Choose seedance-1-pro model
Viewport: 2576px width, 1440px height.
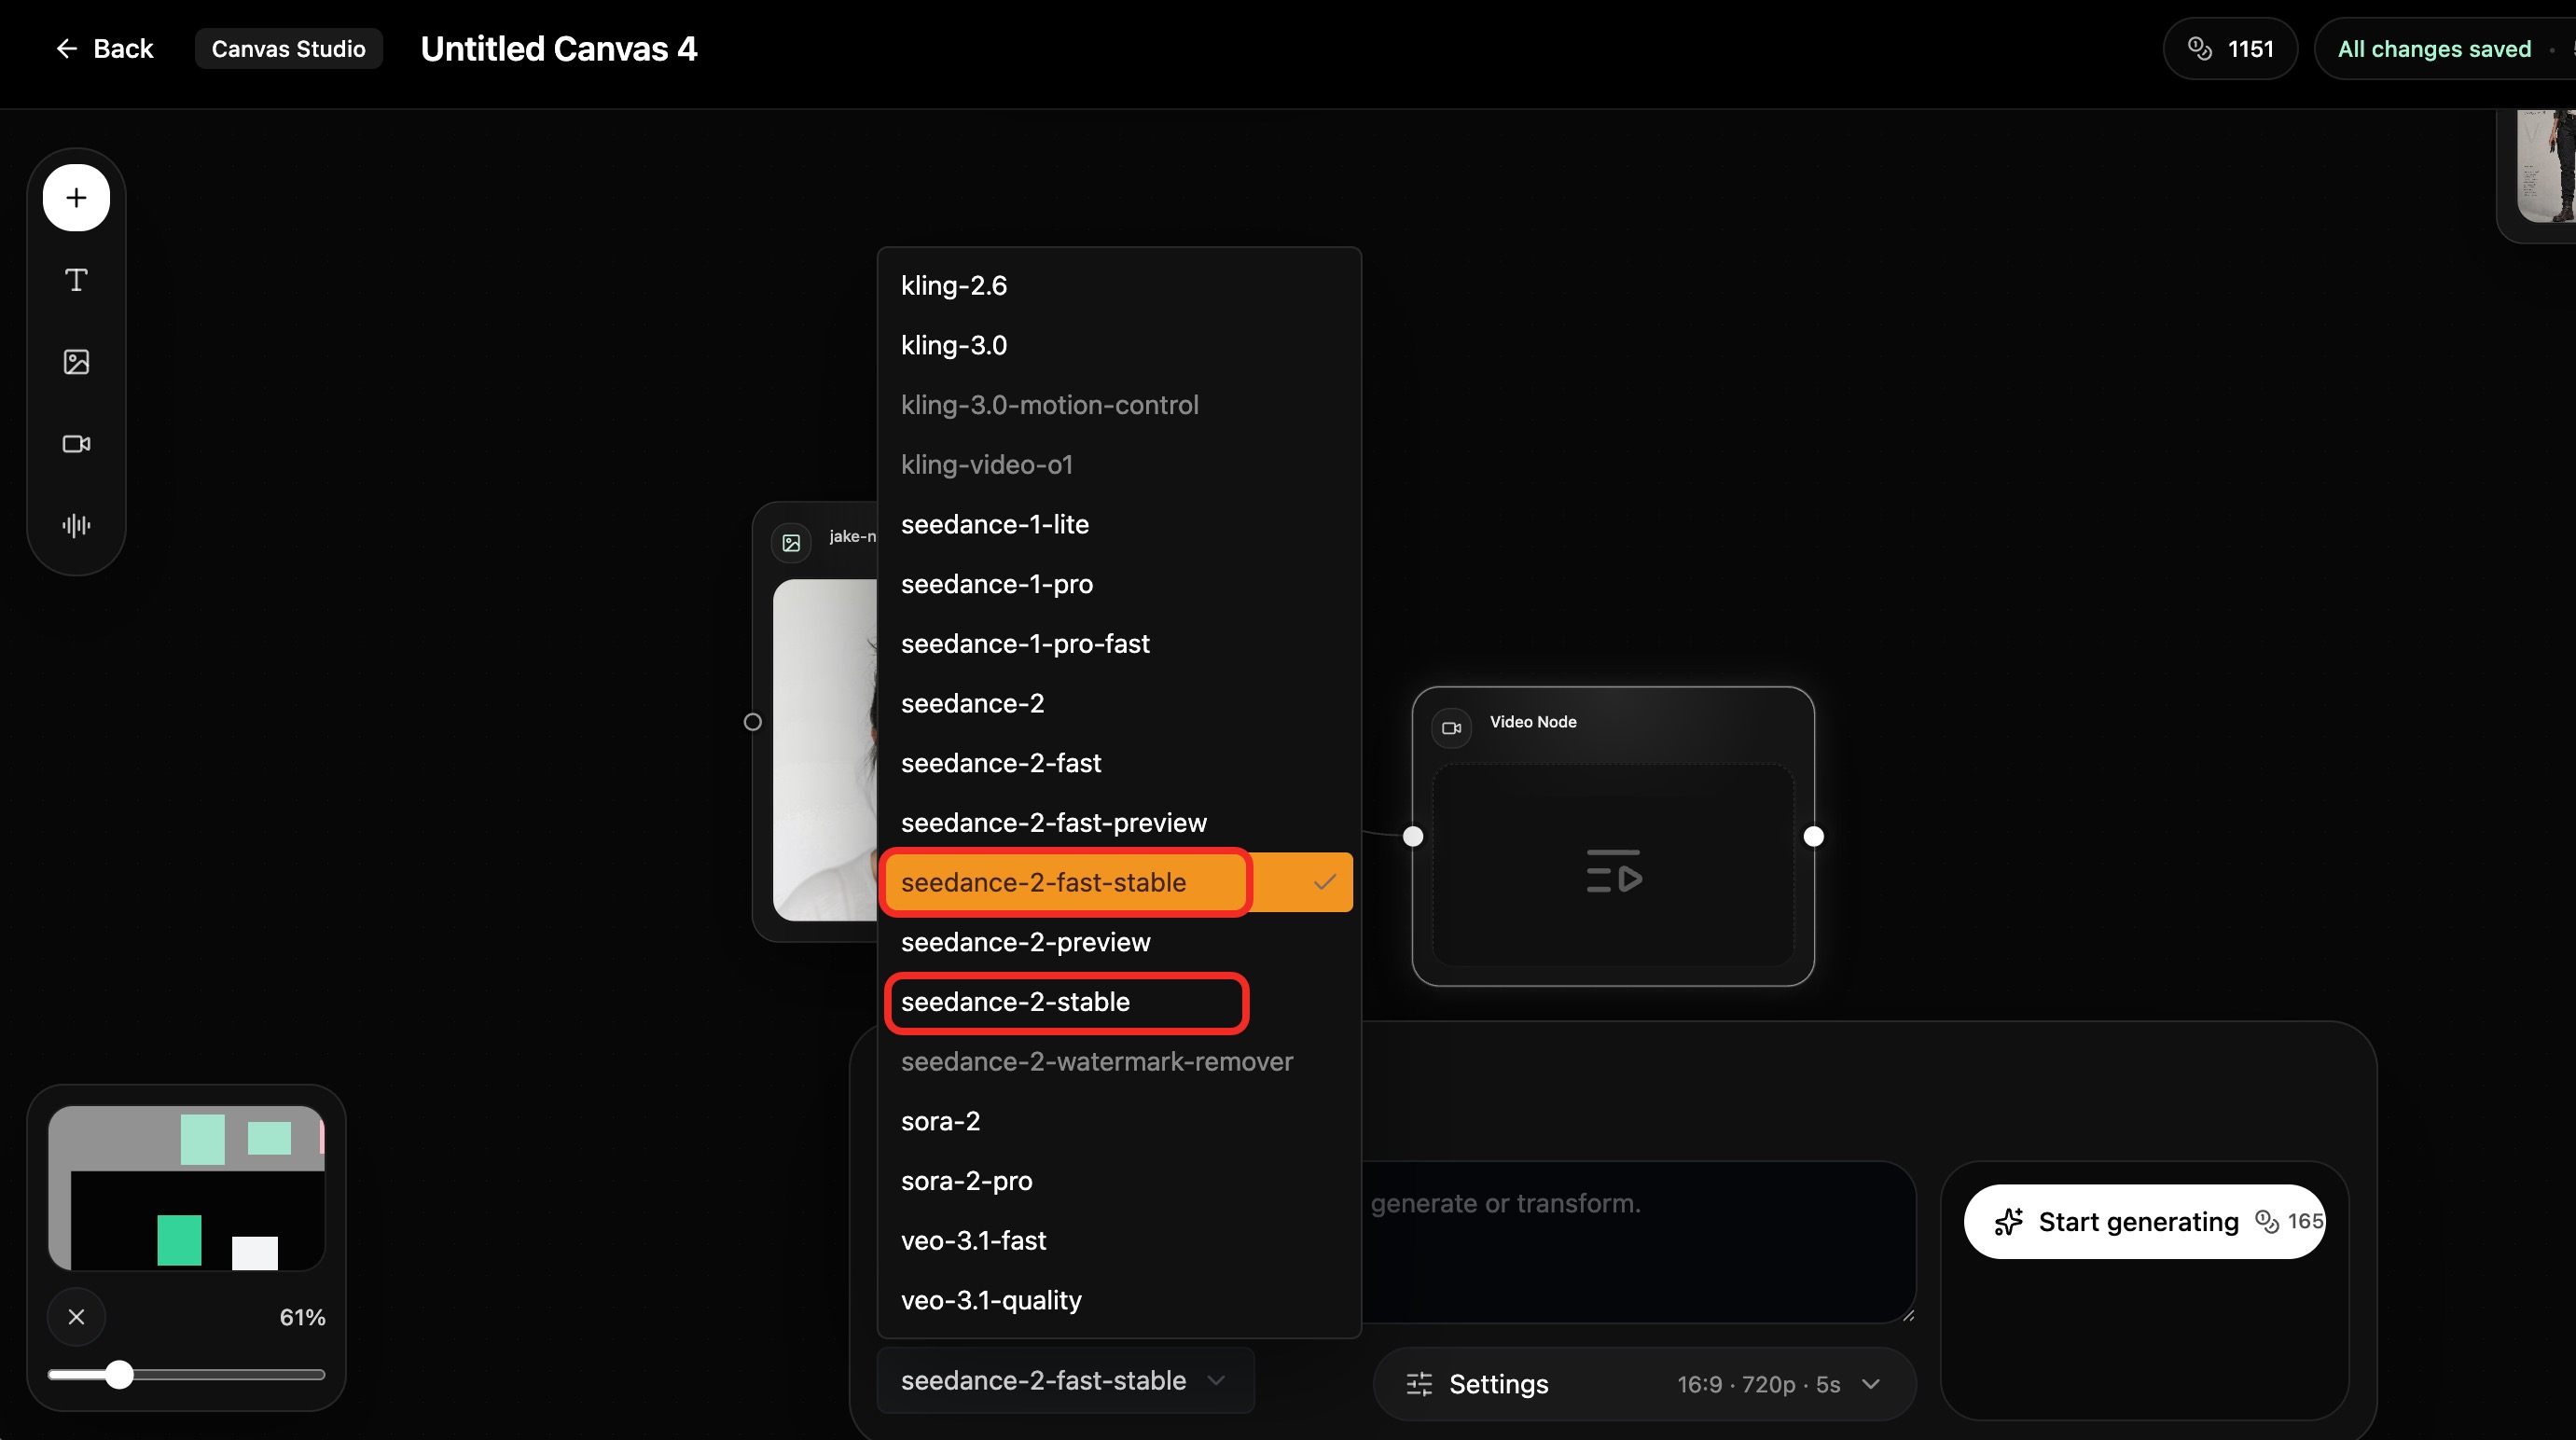(1119, 584)
